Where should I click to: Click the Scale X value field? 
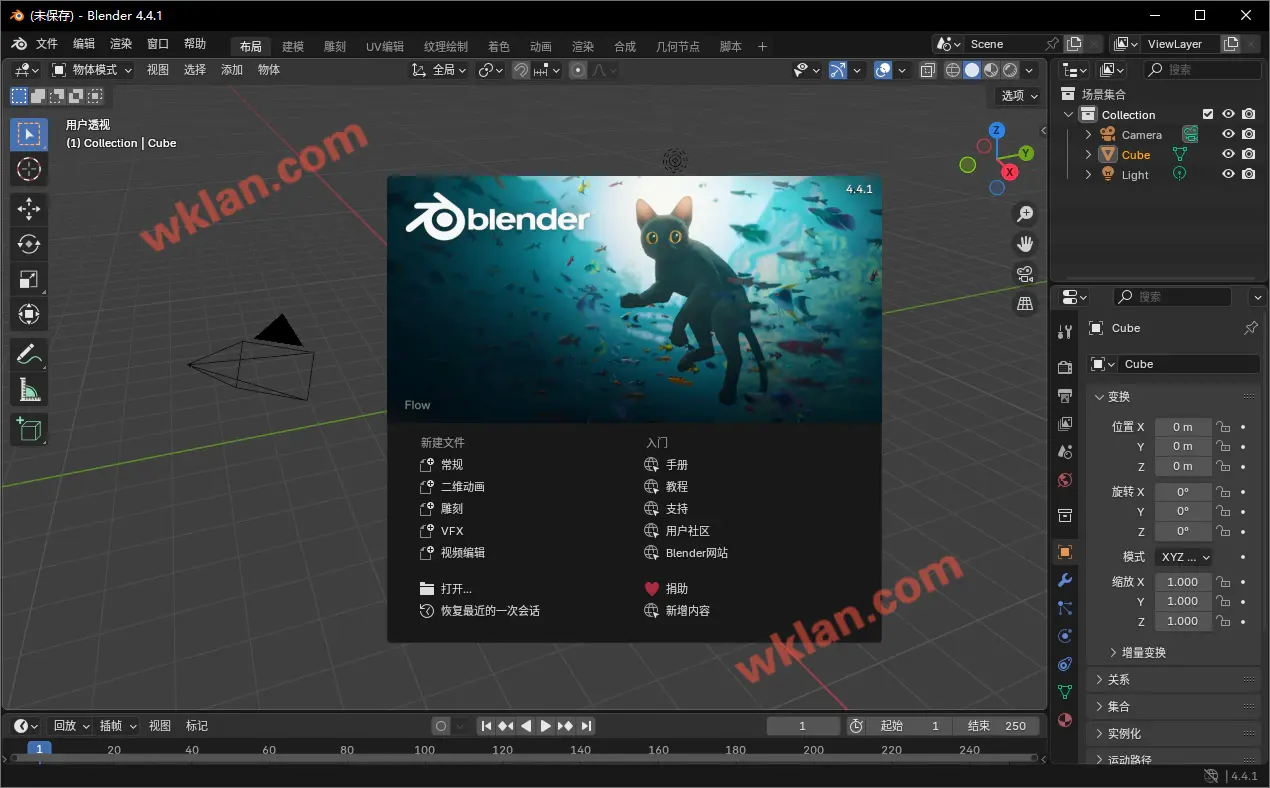coord(1183,582)
